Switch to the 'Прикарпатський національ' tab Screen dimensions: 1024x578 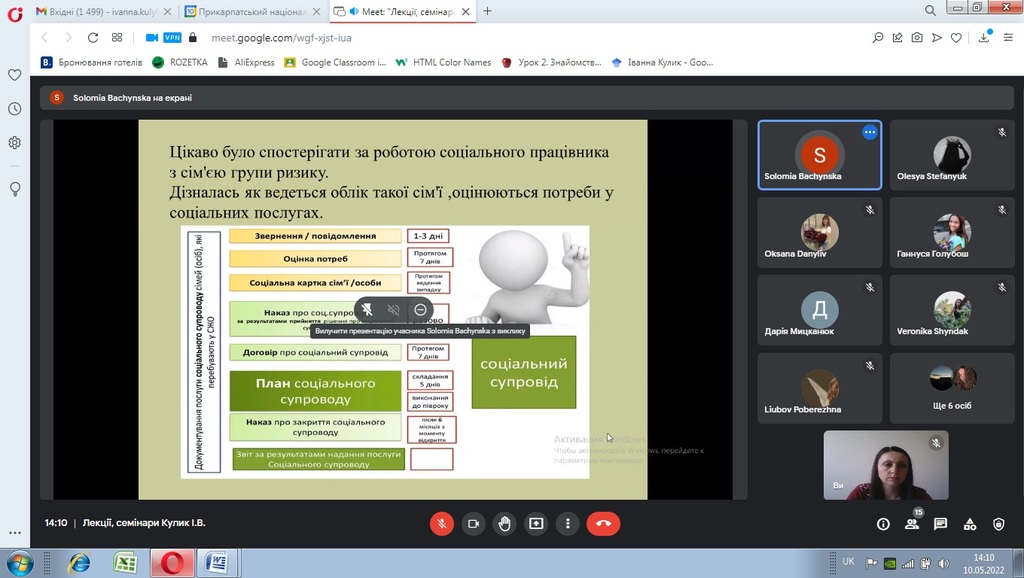[250, 11]
